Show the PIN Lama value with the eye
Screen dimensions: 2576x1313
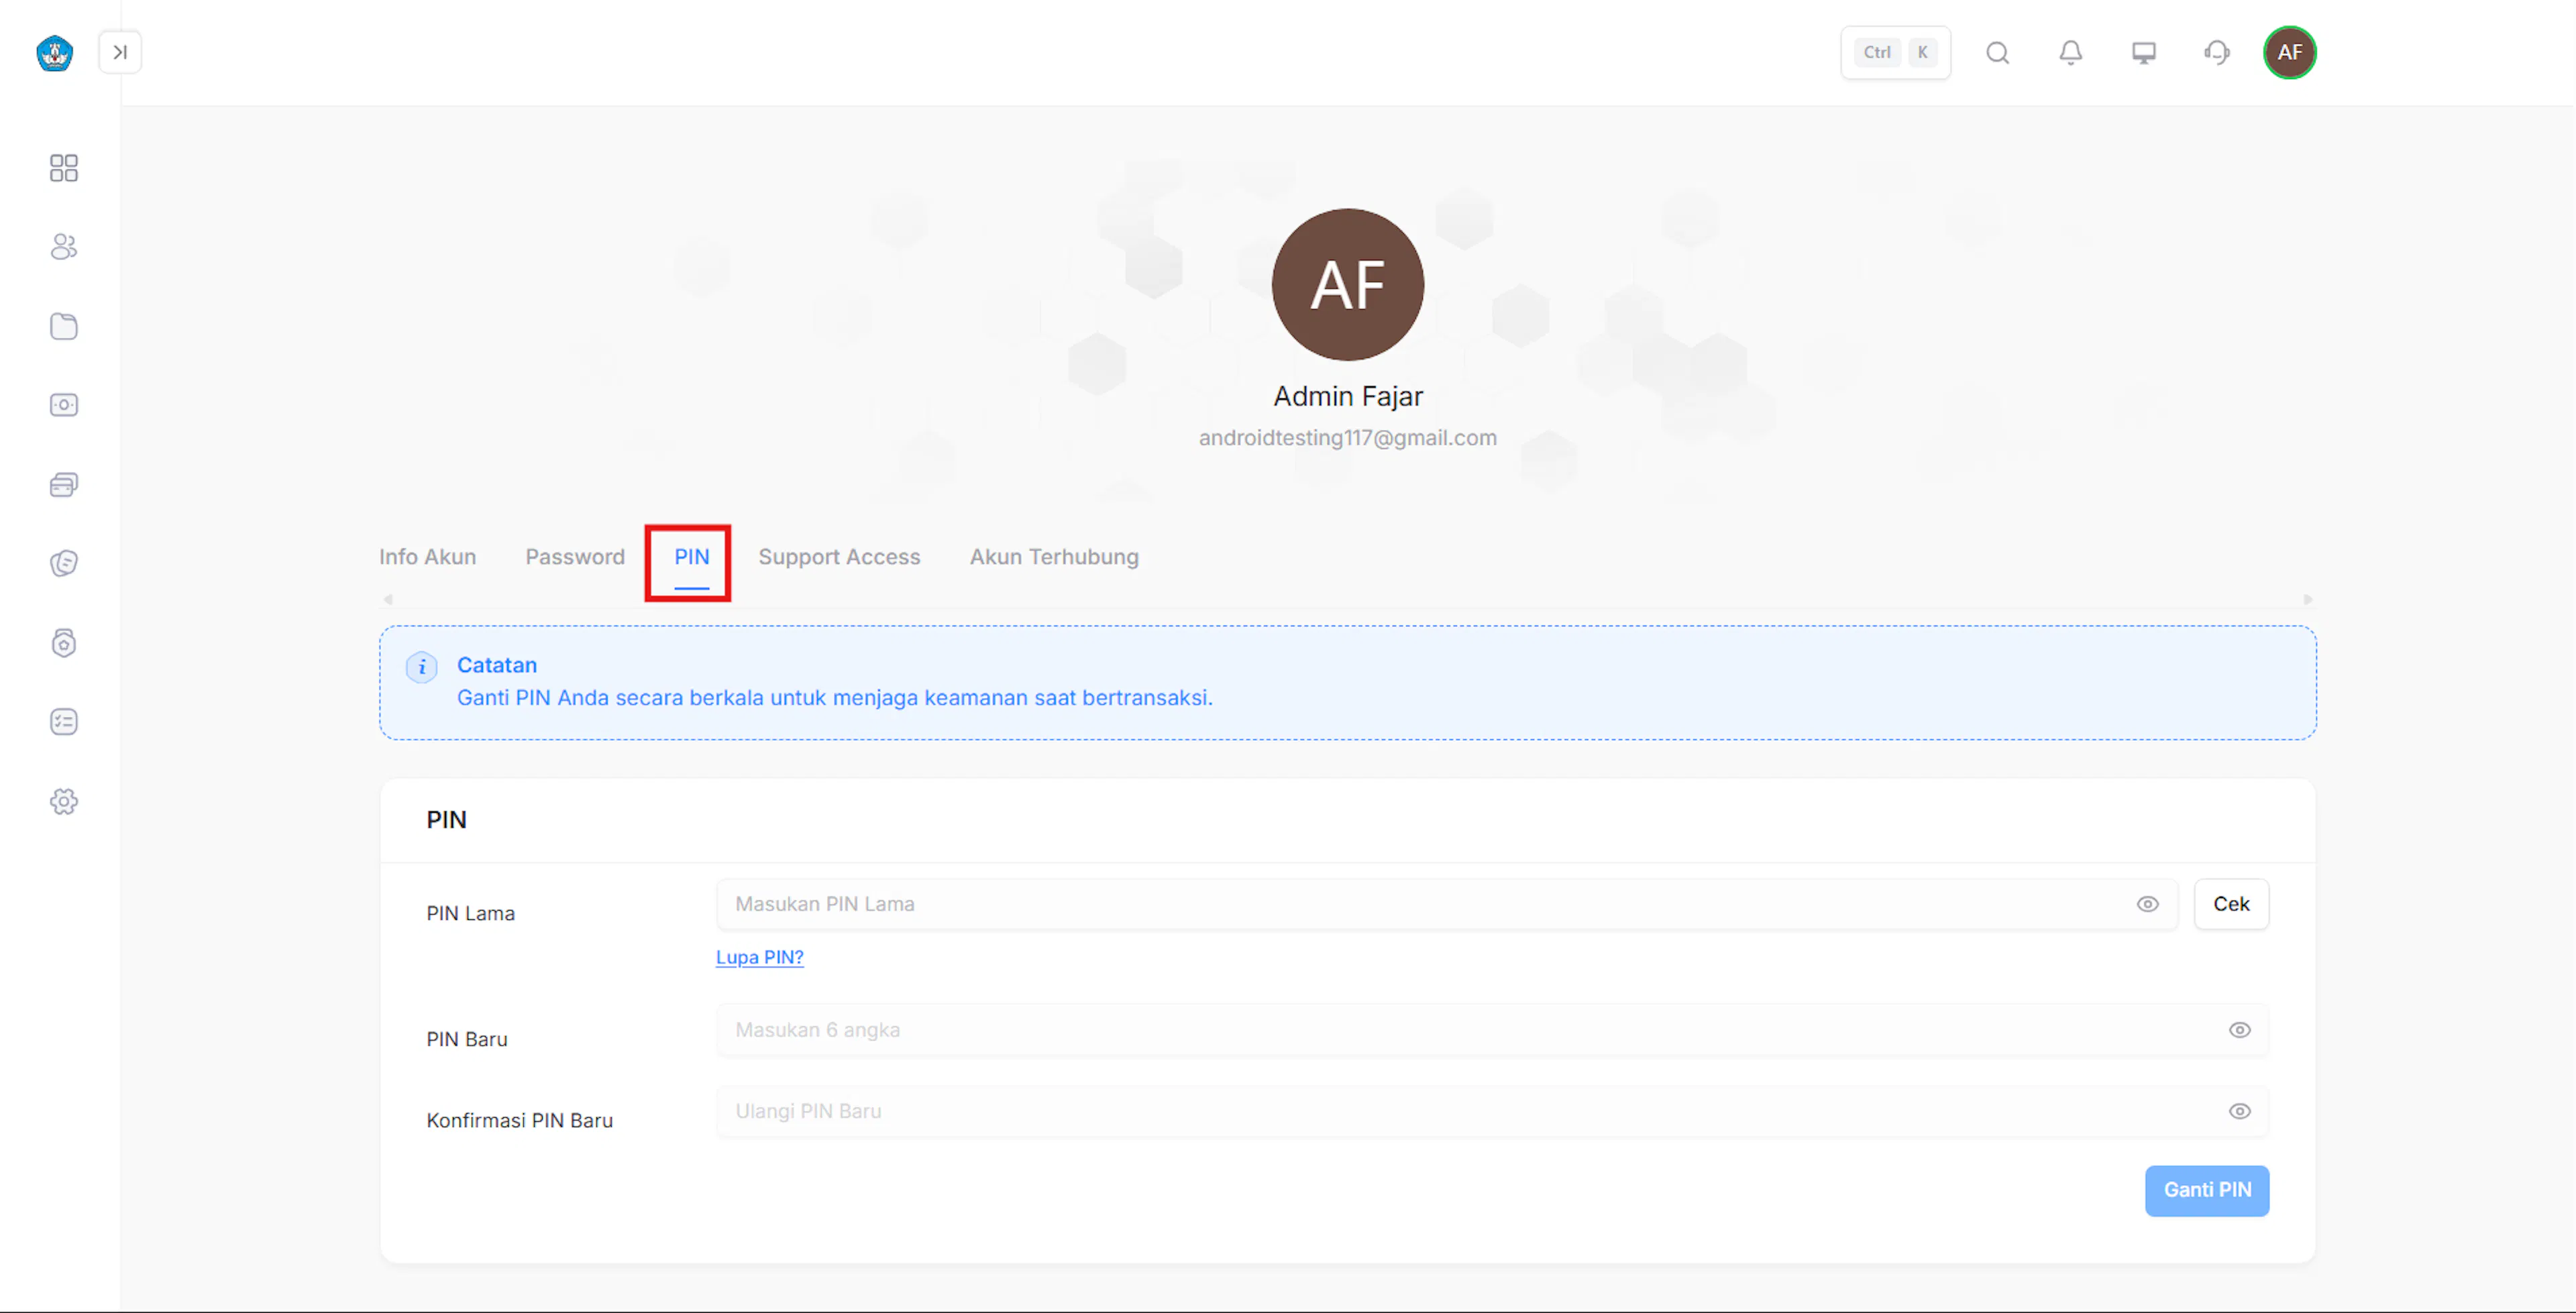2147,904
